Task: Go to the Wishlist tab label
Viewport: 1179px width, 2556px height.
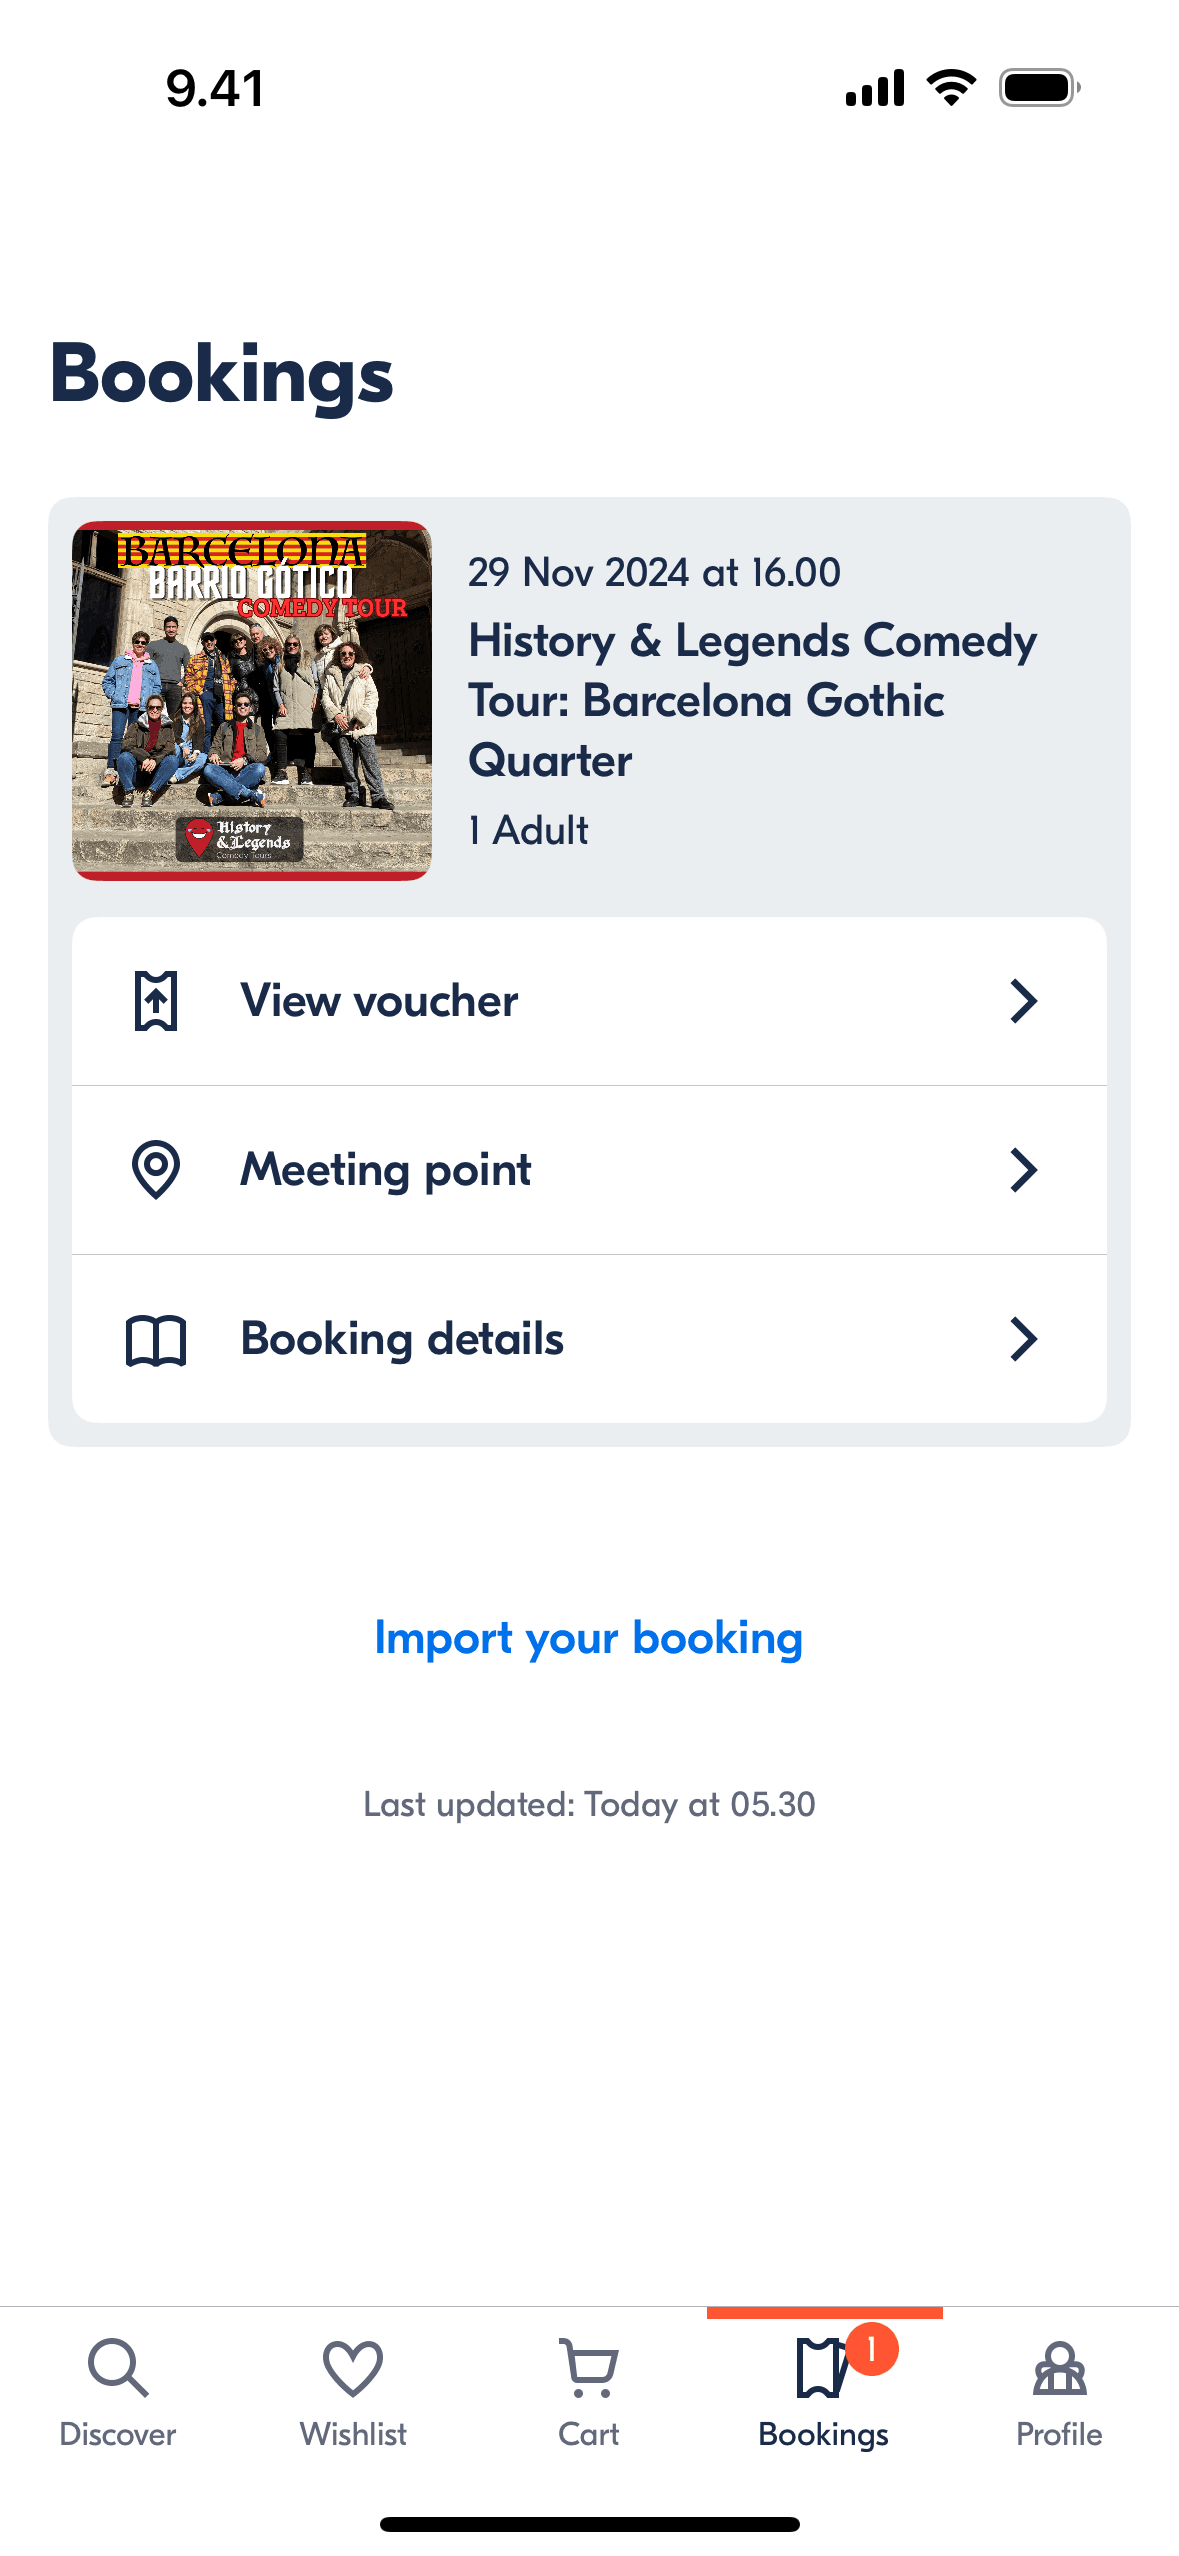Action: coord(353,2433)
